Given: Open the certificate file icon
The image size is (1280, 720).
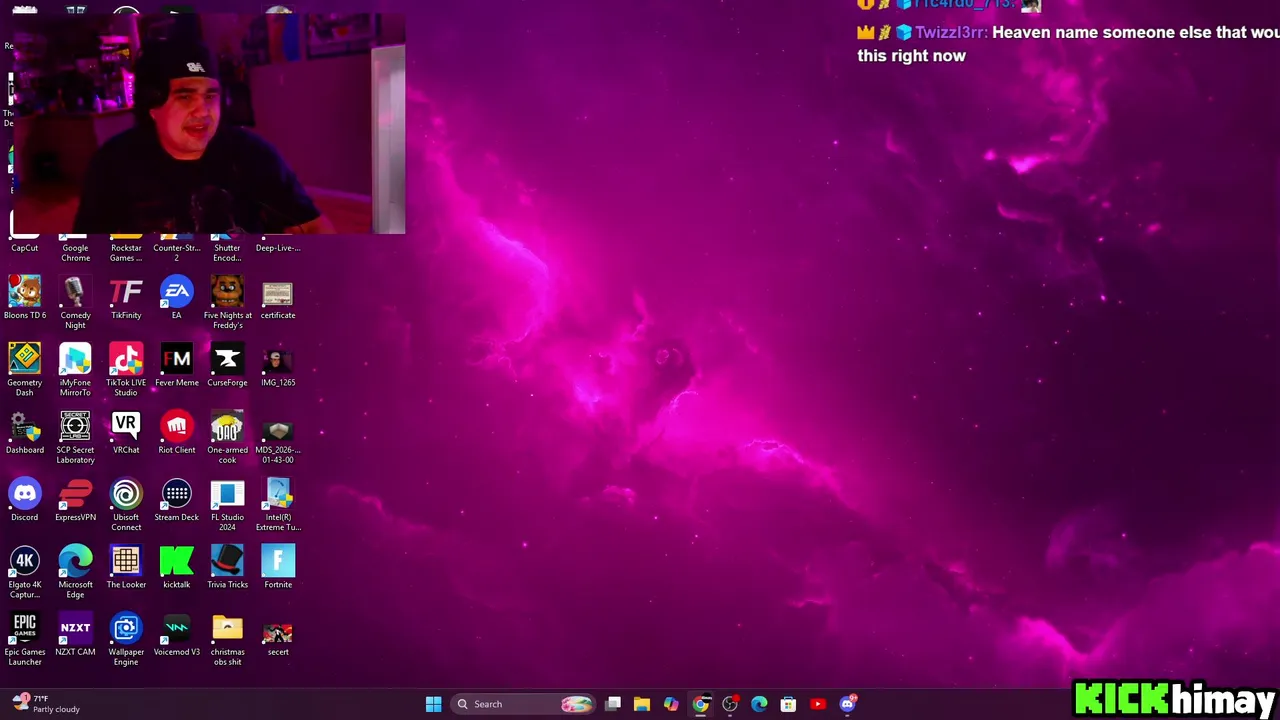Looking at the screenshot, I should [278, 298].
